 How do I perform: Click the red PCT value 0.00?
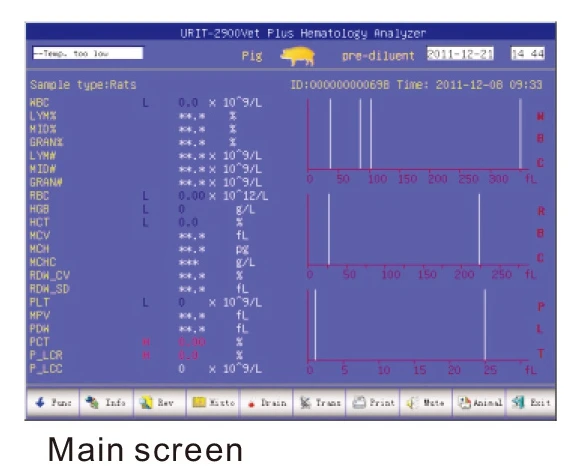tap(192, 342)
